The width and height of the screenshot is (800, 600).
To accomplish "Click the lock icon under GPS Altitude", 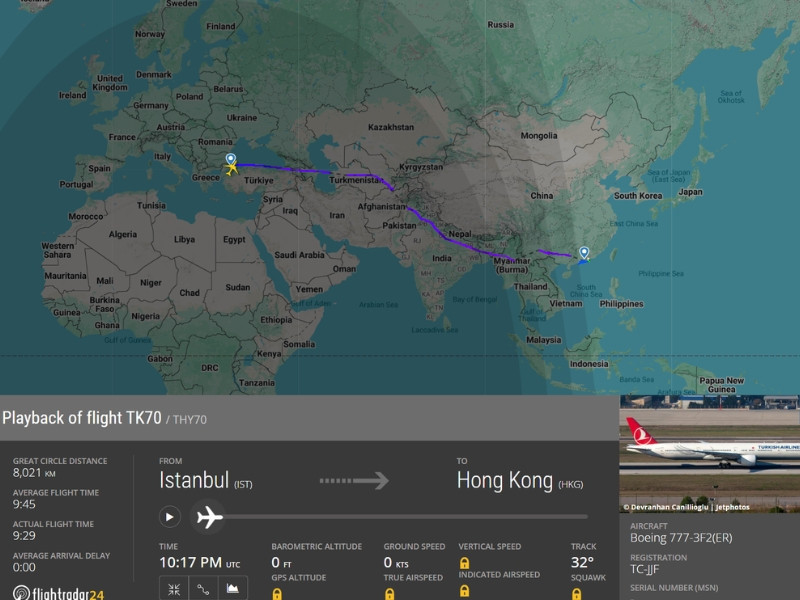I will 277,593.
